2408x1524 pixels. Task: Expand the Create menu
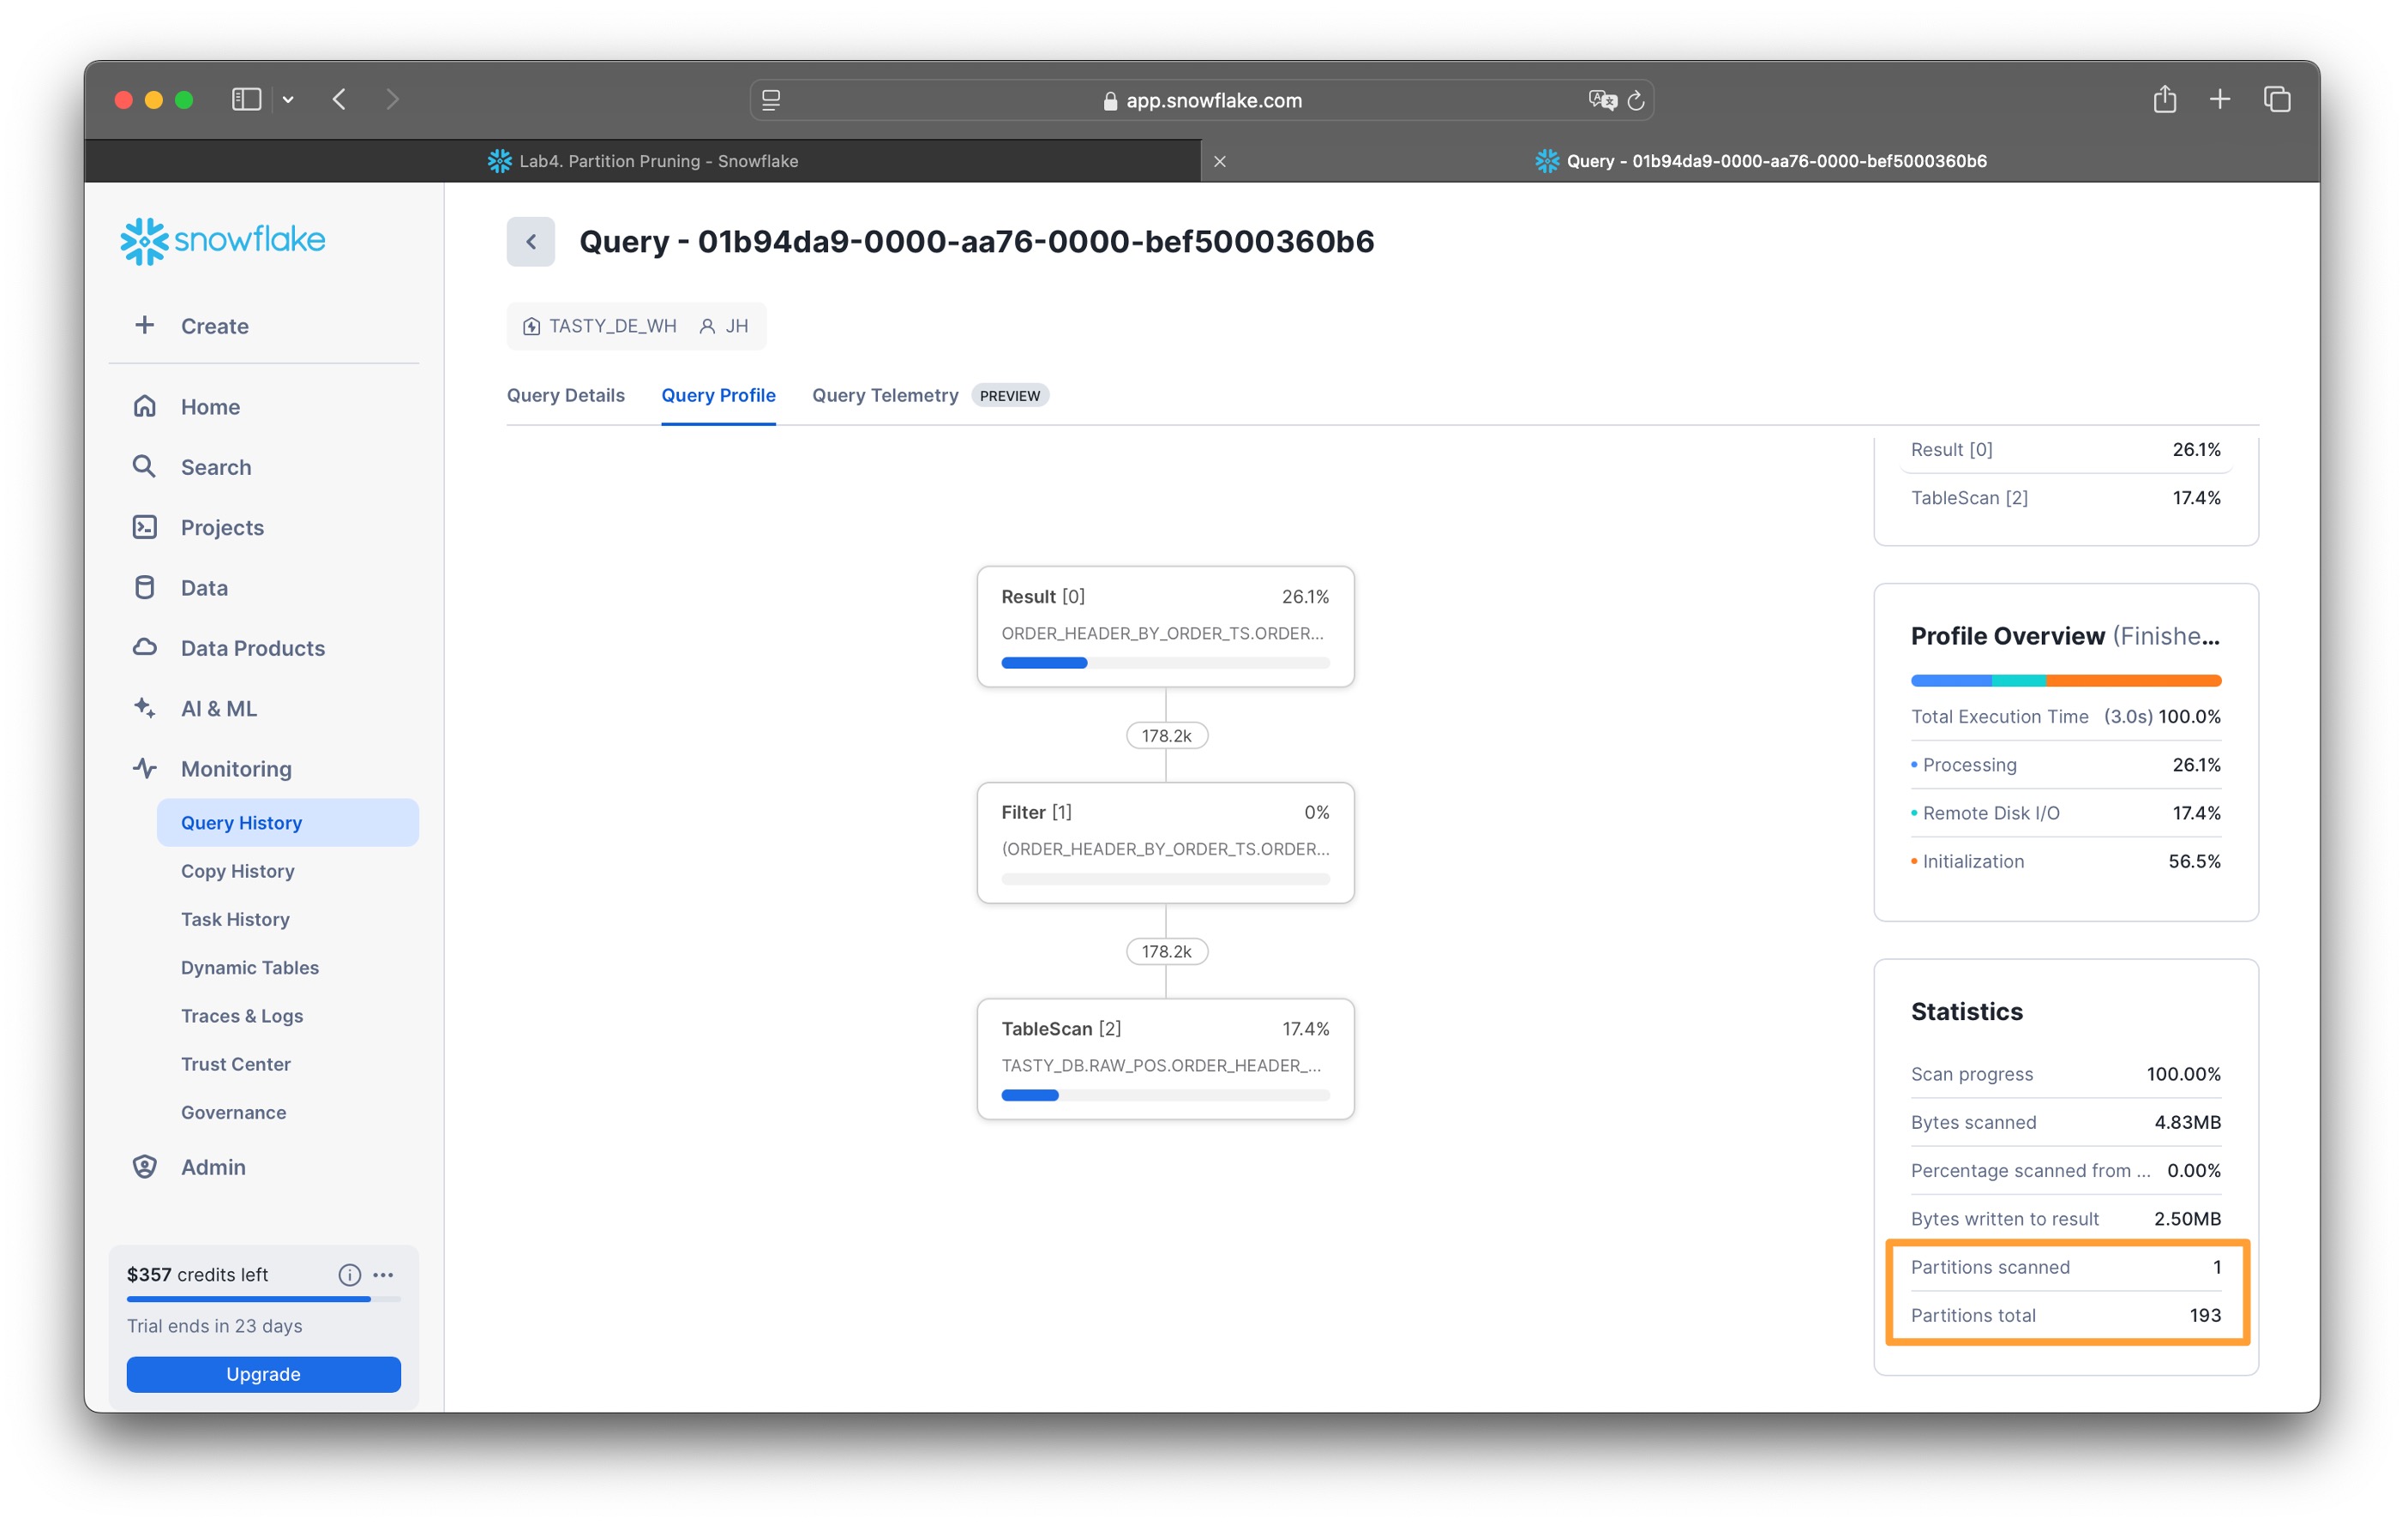point(214,325)
